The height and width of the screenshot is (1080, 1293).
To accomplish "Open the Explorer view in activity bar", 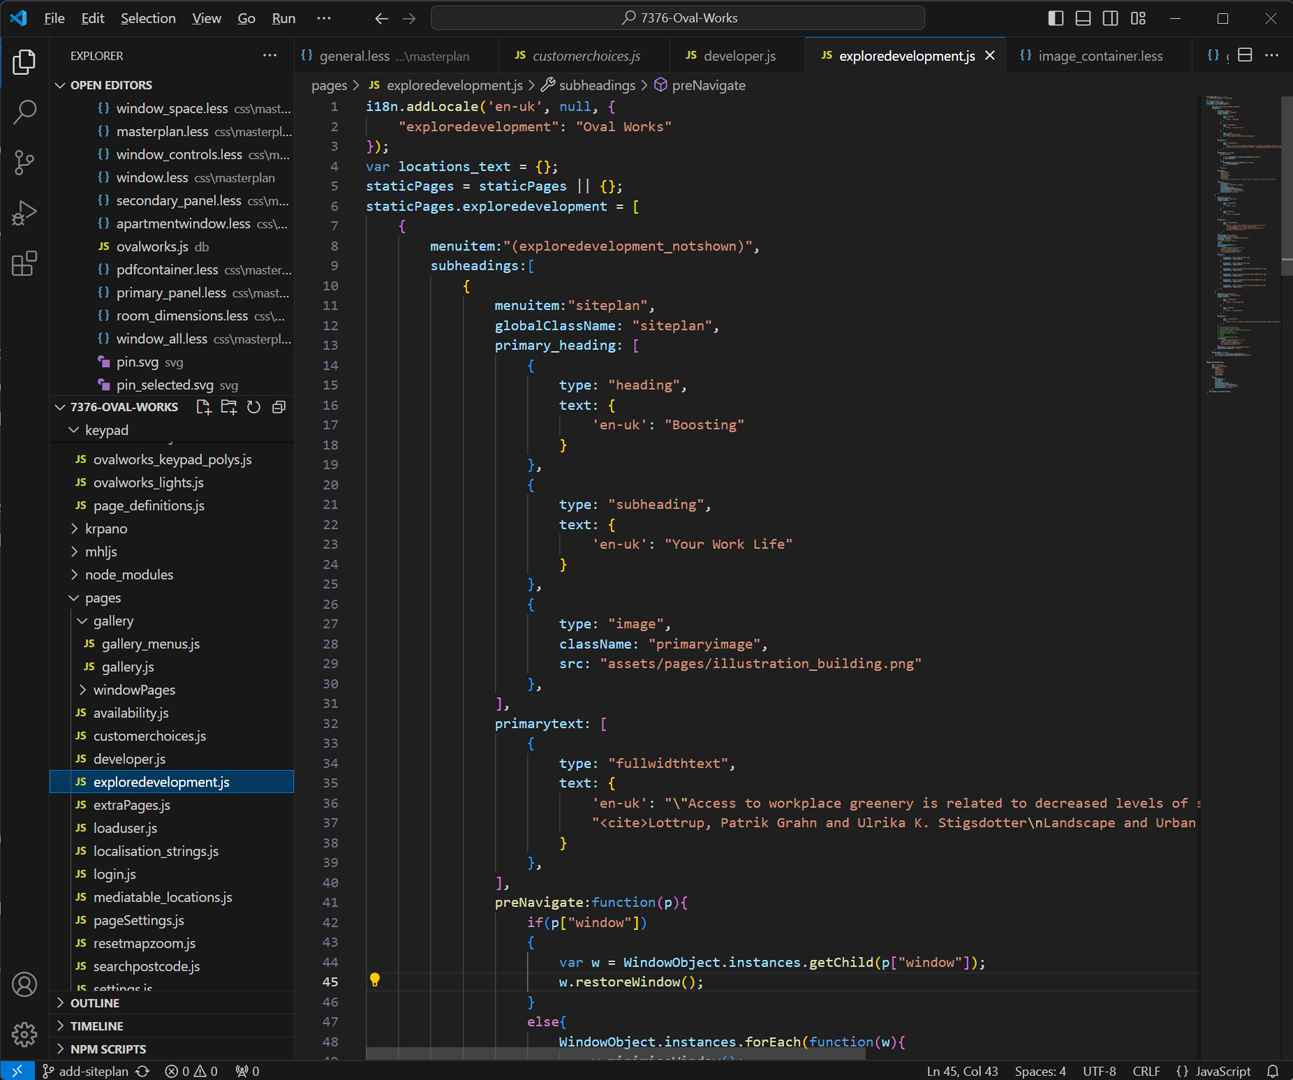I will click(x=24, y=62).
